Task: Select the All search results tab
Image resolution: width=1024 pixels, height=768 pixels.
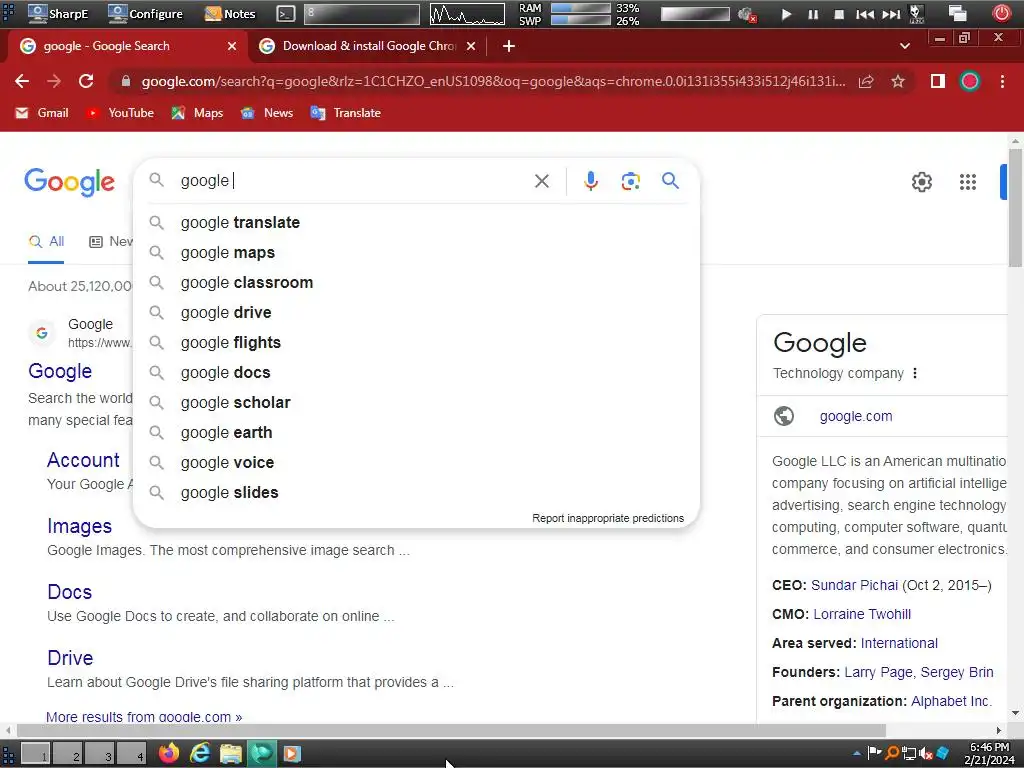Action: pos(46,242)
